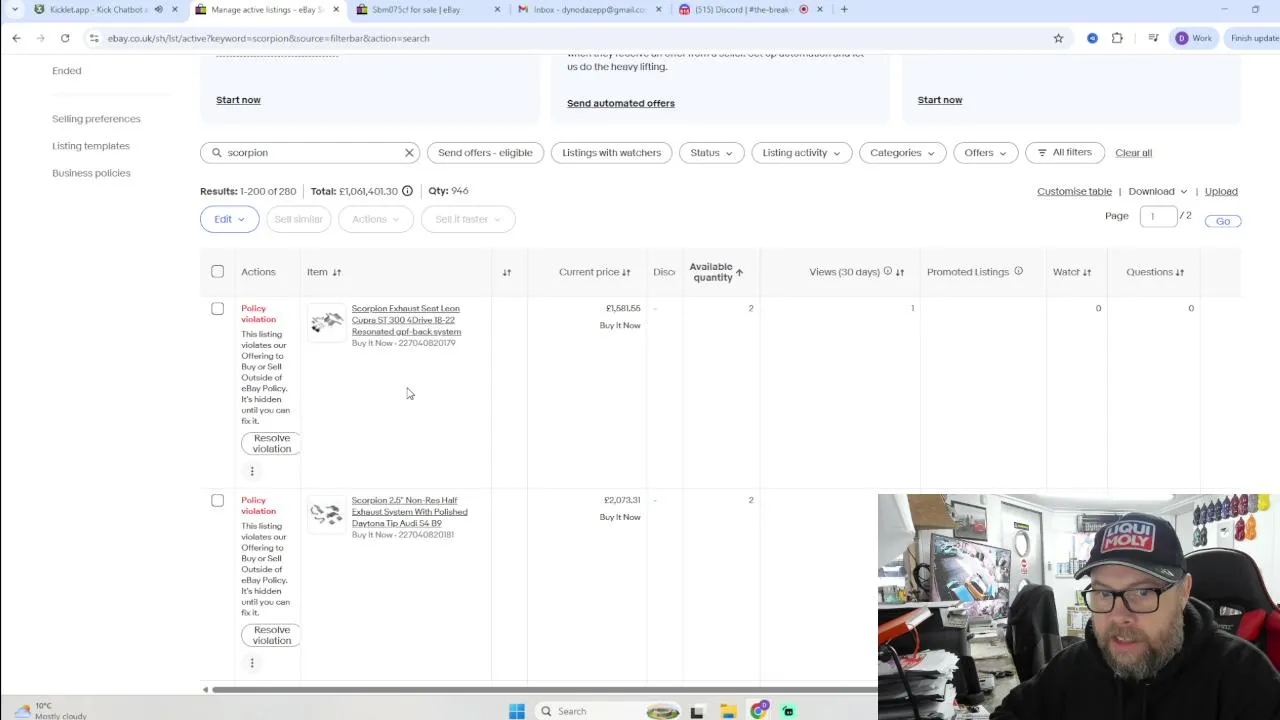1280x720 pixels.
Task: Select the Scorpion 2.5" Non-Res Half Exhaust checkbox
Action: (x=217, y=501)
